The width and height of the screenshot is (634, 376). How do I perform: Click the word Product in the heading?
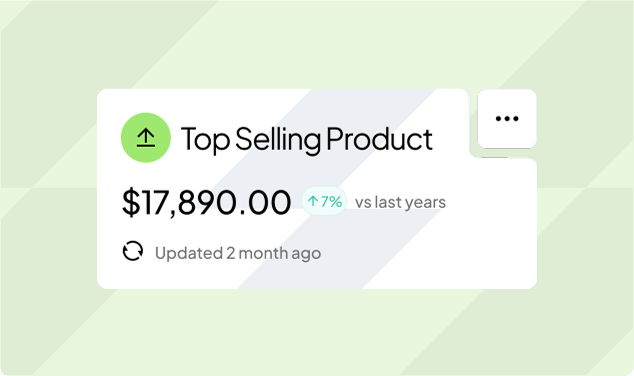click(x=379, y=139)
